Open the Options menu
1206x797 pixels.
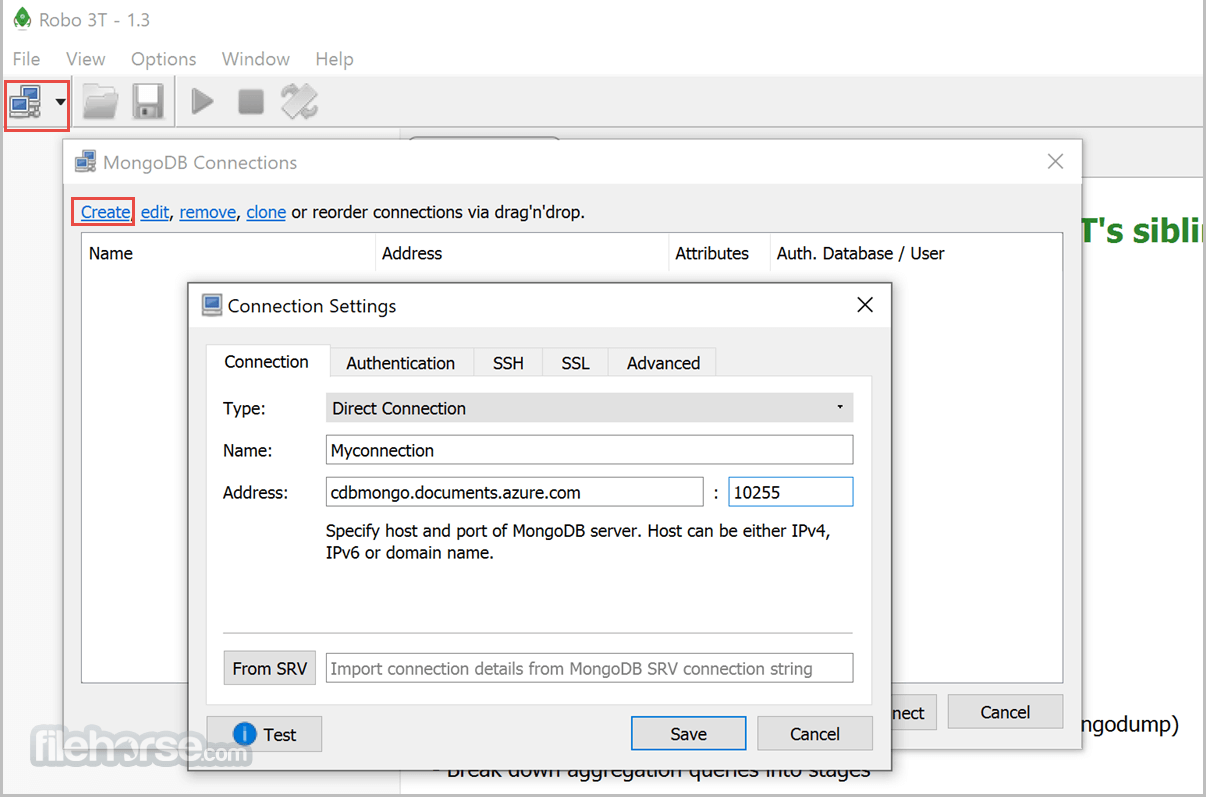(x=164, y=59)
